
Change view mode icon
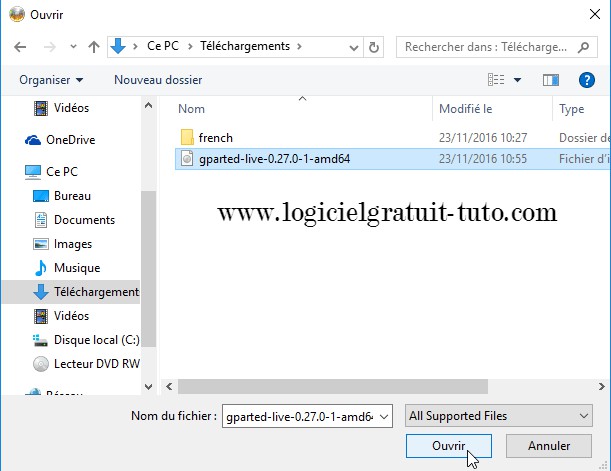[496, 80]
